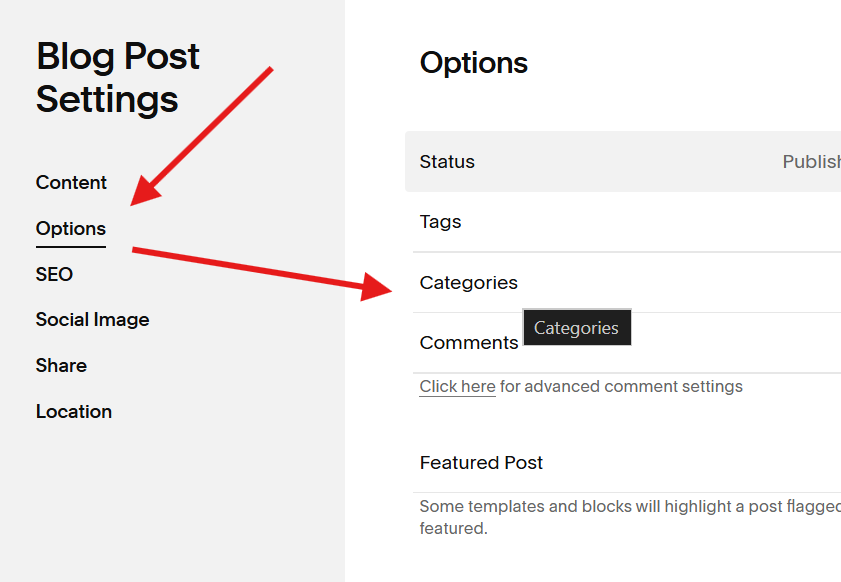Click the advanced comment settings text
This screenshot has width=841, height=582.
(x=621, y=386)
